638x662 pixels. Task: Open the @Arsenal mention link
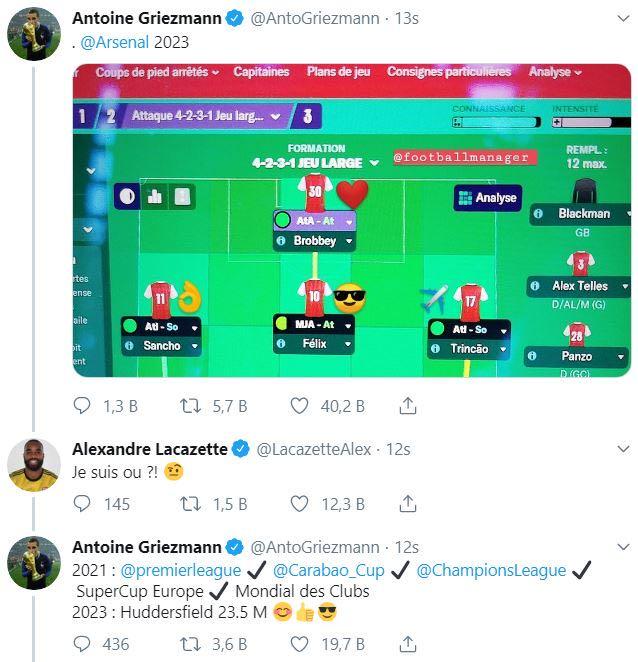(114, 42)
